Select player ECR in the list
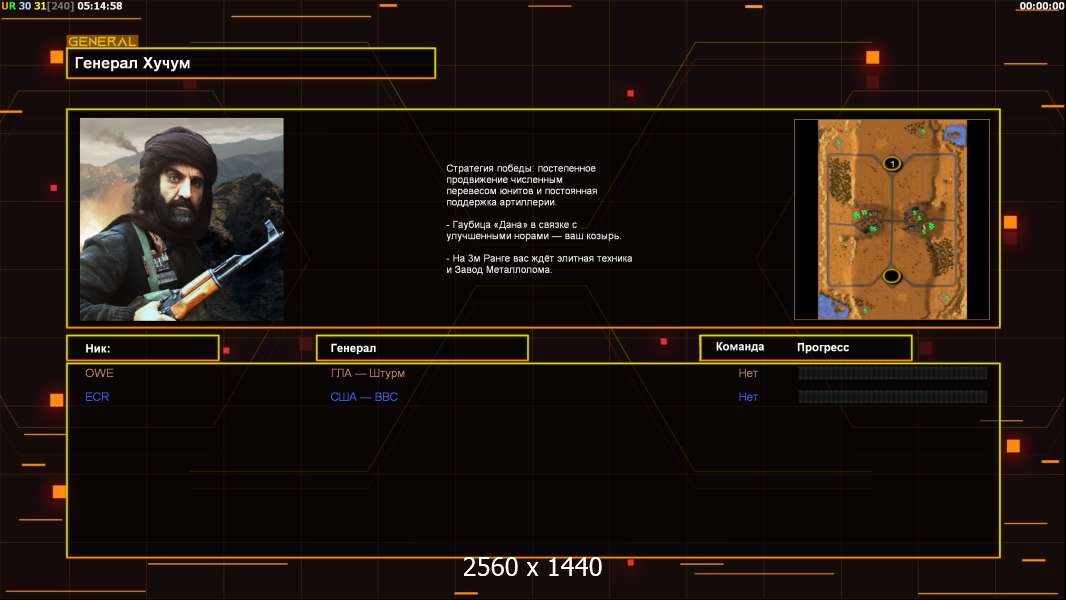Image resolution: width=1066 pixels, height=600 pixels. point(97,397)
